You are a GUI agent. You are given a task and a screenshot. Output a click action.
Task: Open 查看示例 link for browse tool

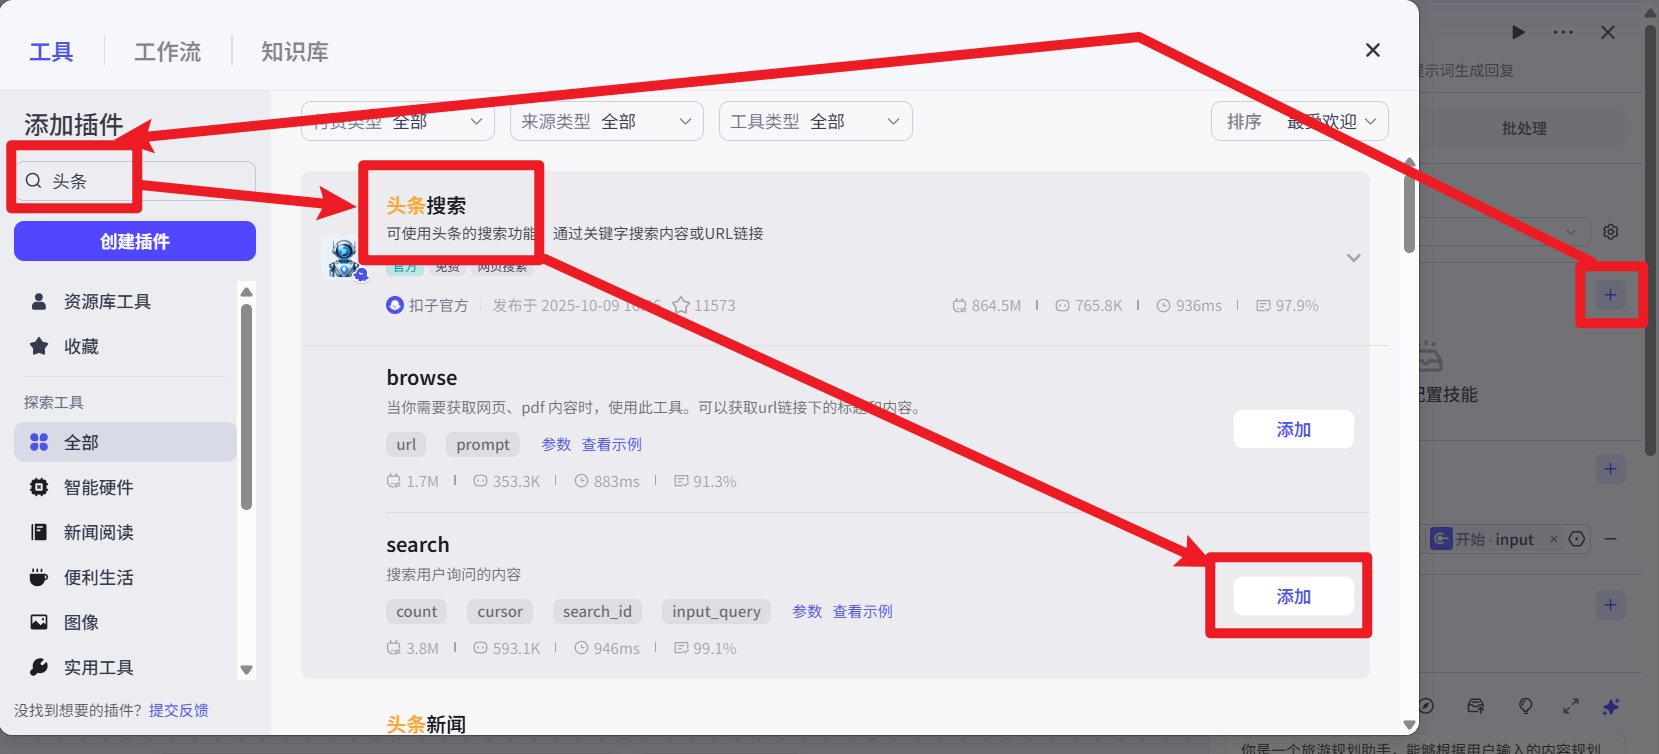612,444
